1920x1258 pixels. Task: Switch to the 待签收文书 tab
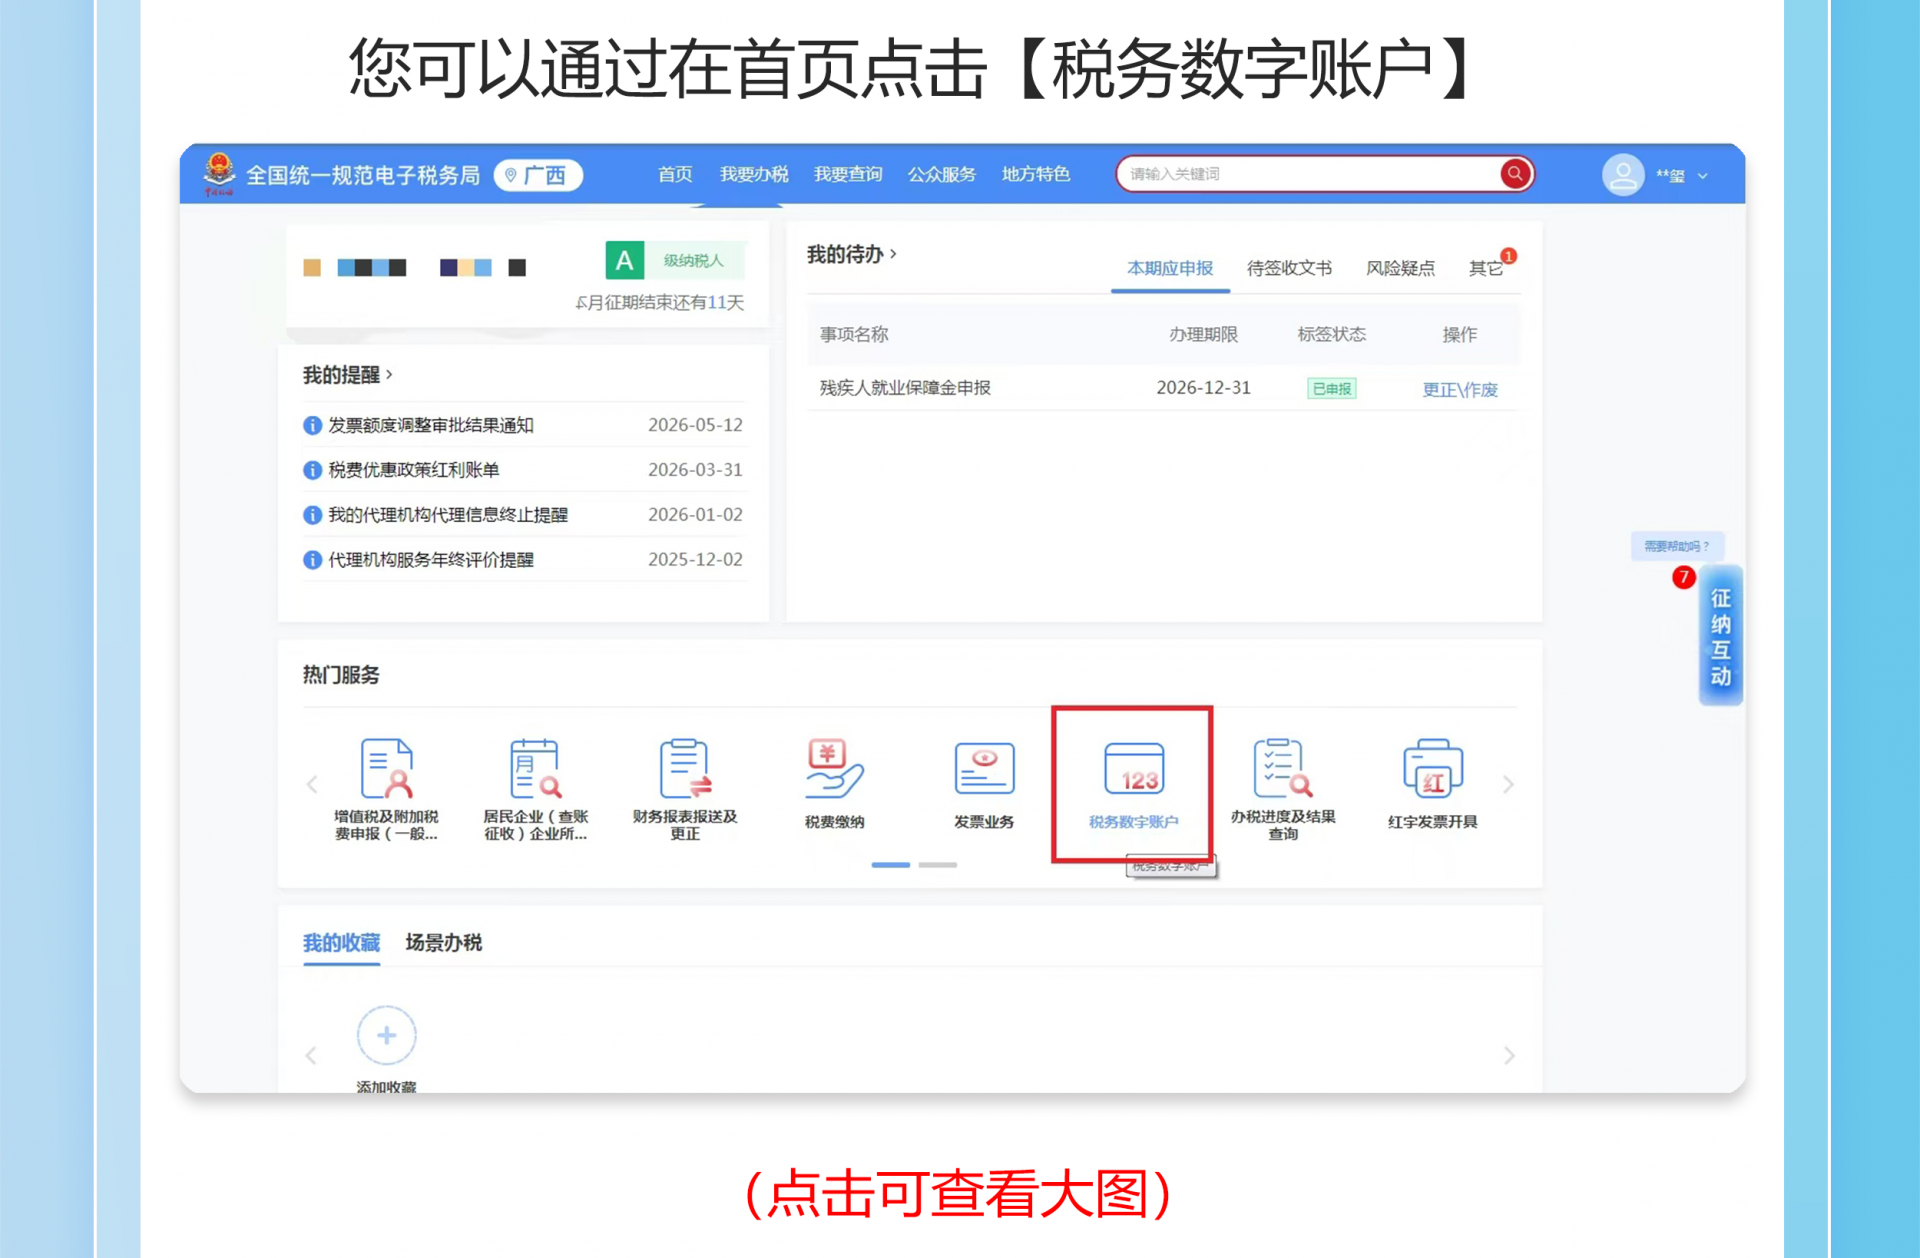(x=1289, y=268)
